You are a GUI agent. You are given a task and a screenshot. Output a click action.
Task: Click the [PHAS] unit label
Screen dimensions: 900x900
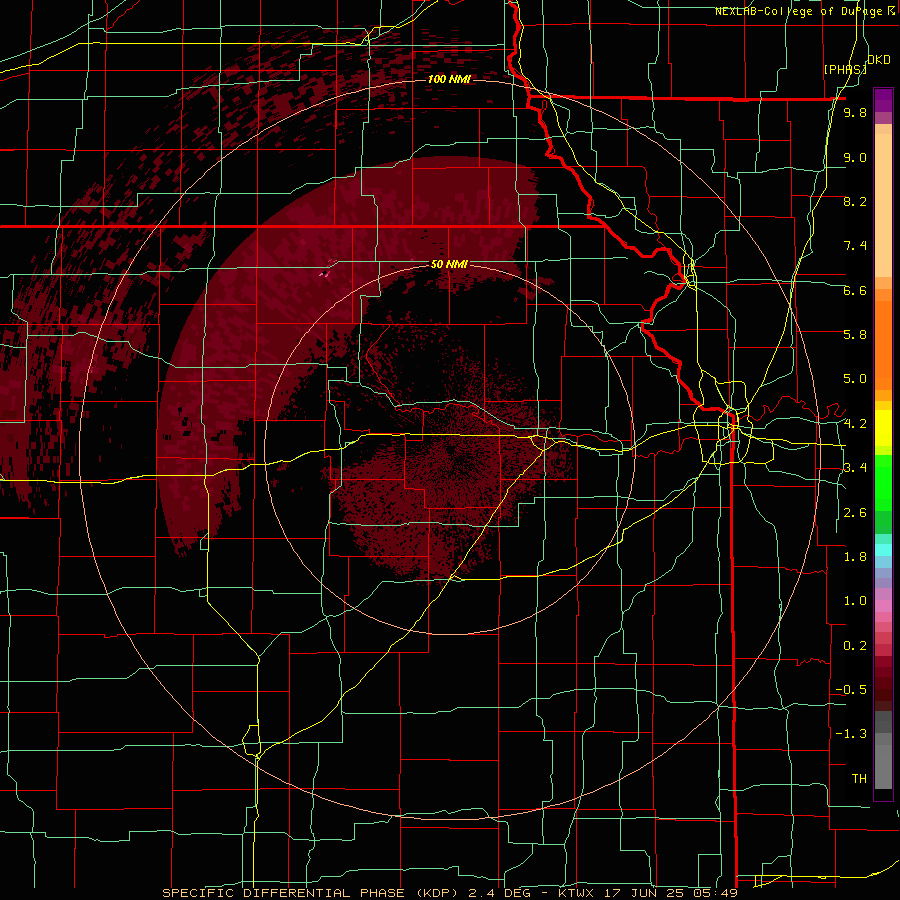tap(844, 69)
